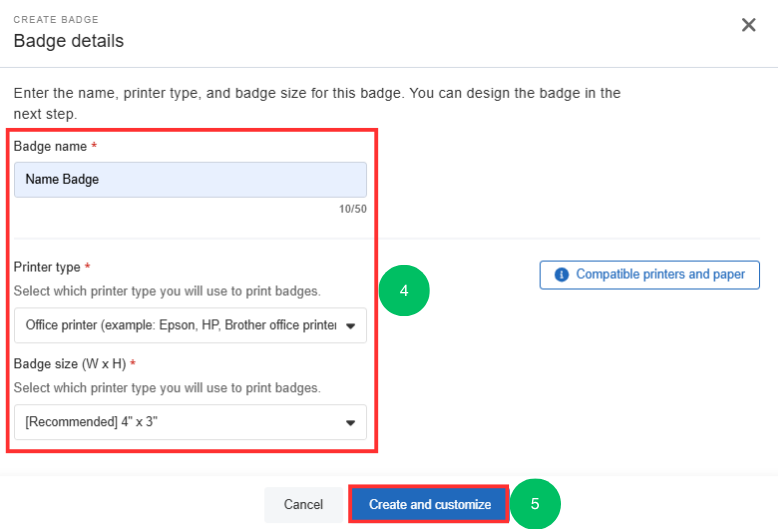This screenshot has height=529, width=778.
Task: Click helper text below Printer type label
Action: click(x=167, y=291)
